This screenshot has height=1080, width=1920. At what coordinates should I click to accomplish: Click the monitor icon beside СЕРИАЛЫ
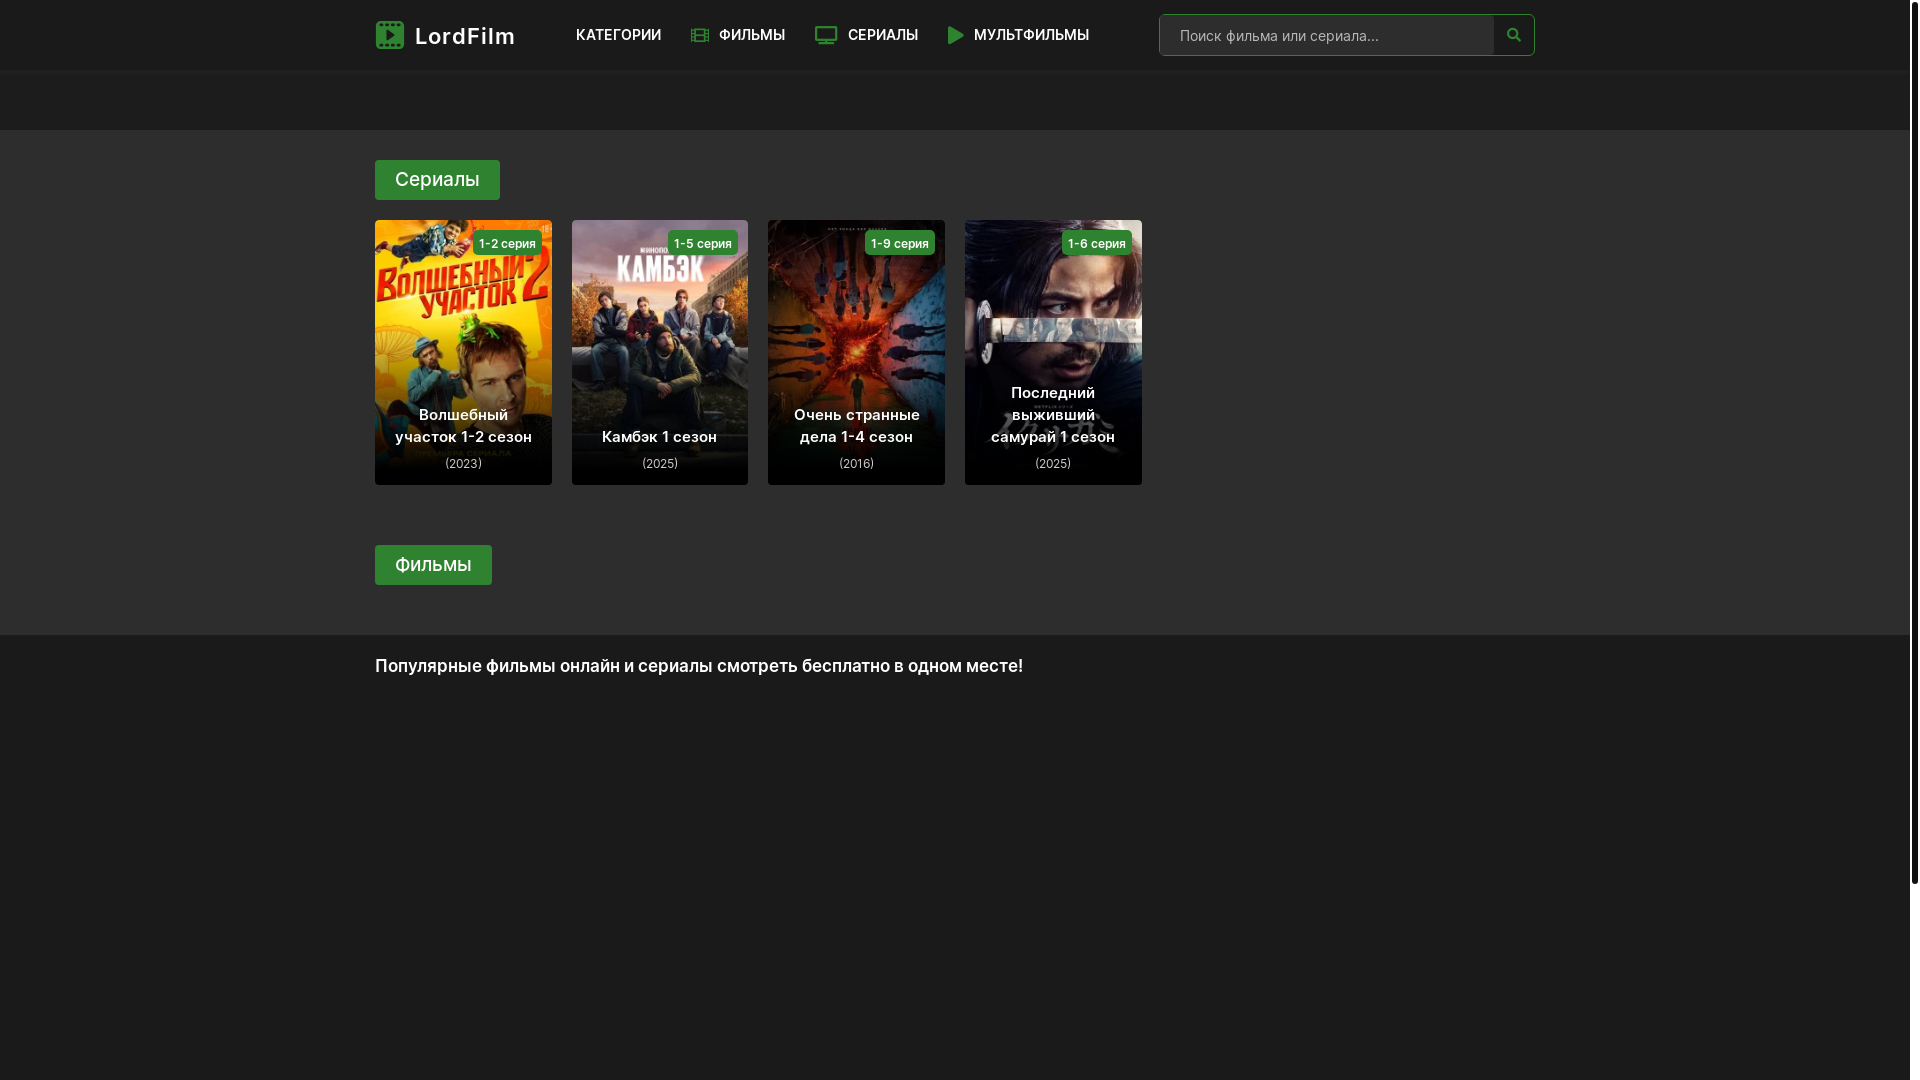[826, 35]
